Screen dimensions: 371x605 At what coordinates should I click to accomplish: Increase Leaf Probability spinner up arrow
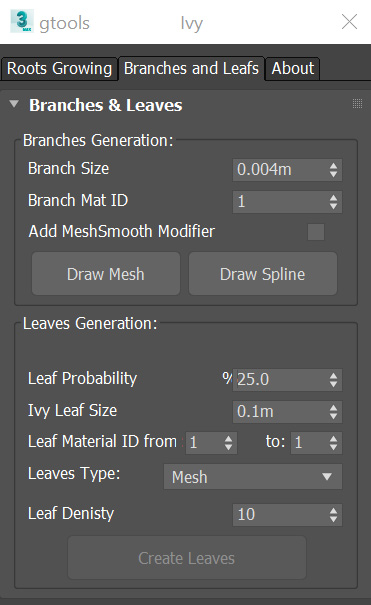pos(334,375)
